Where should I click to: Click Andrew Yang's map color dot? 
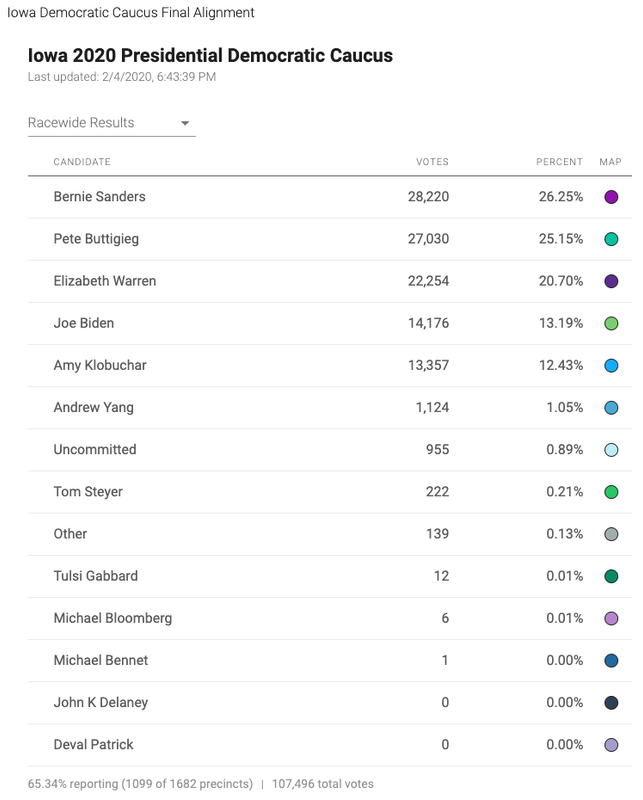tap(611, 408)
